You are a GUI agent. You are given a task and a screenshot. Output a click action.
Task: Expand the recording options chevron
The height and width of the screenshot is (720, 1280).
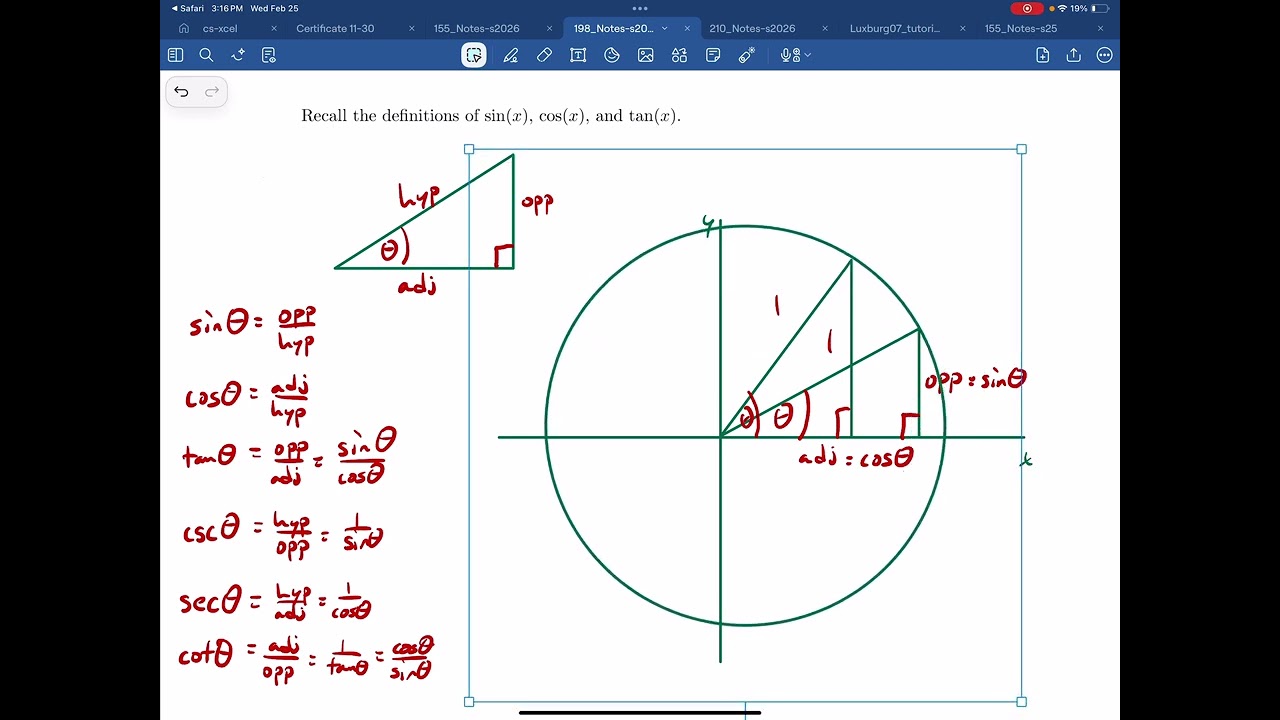tap(807, 55)
